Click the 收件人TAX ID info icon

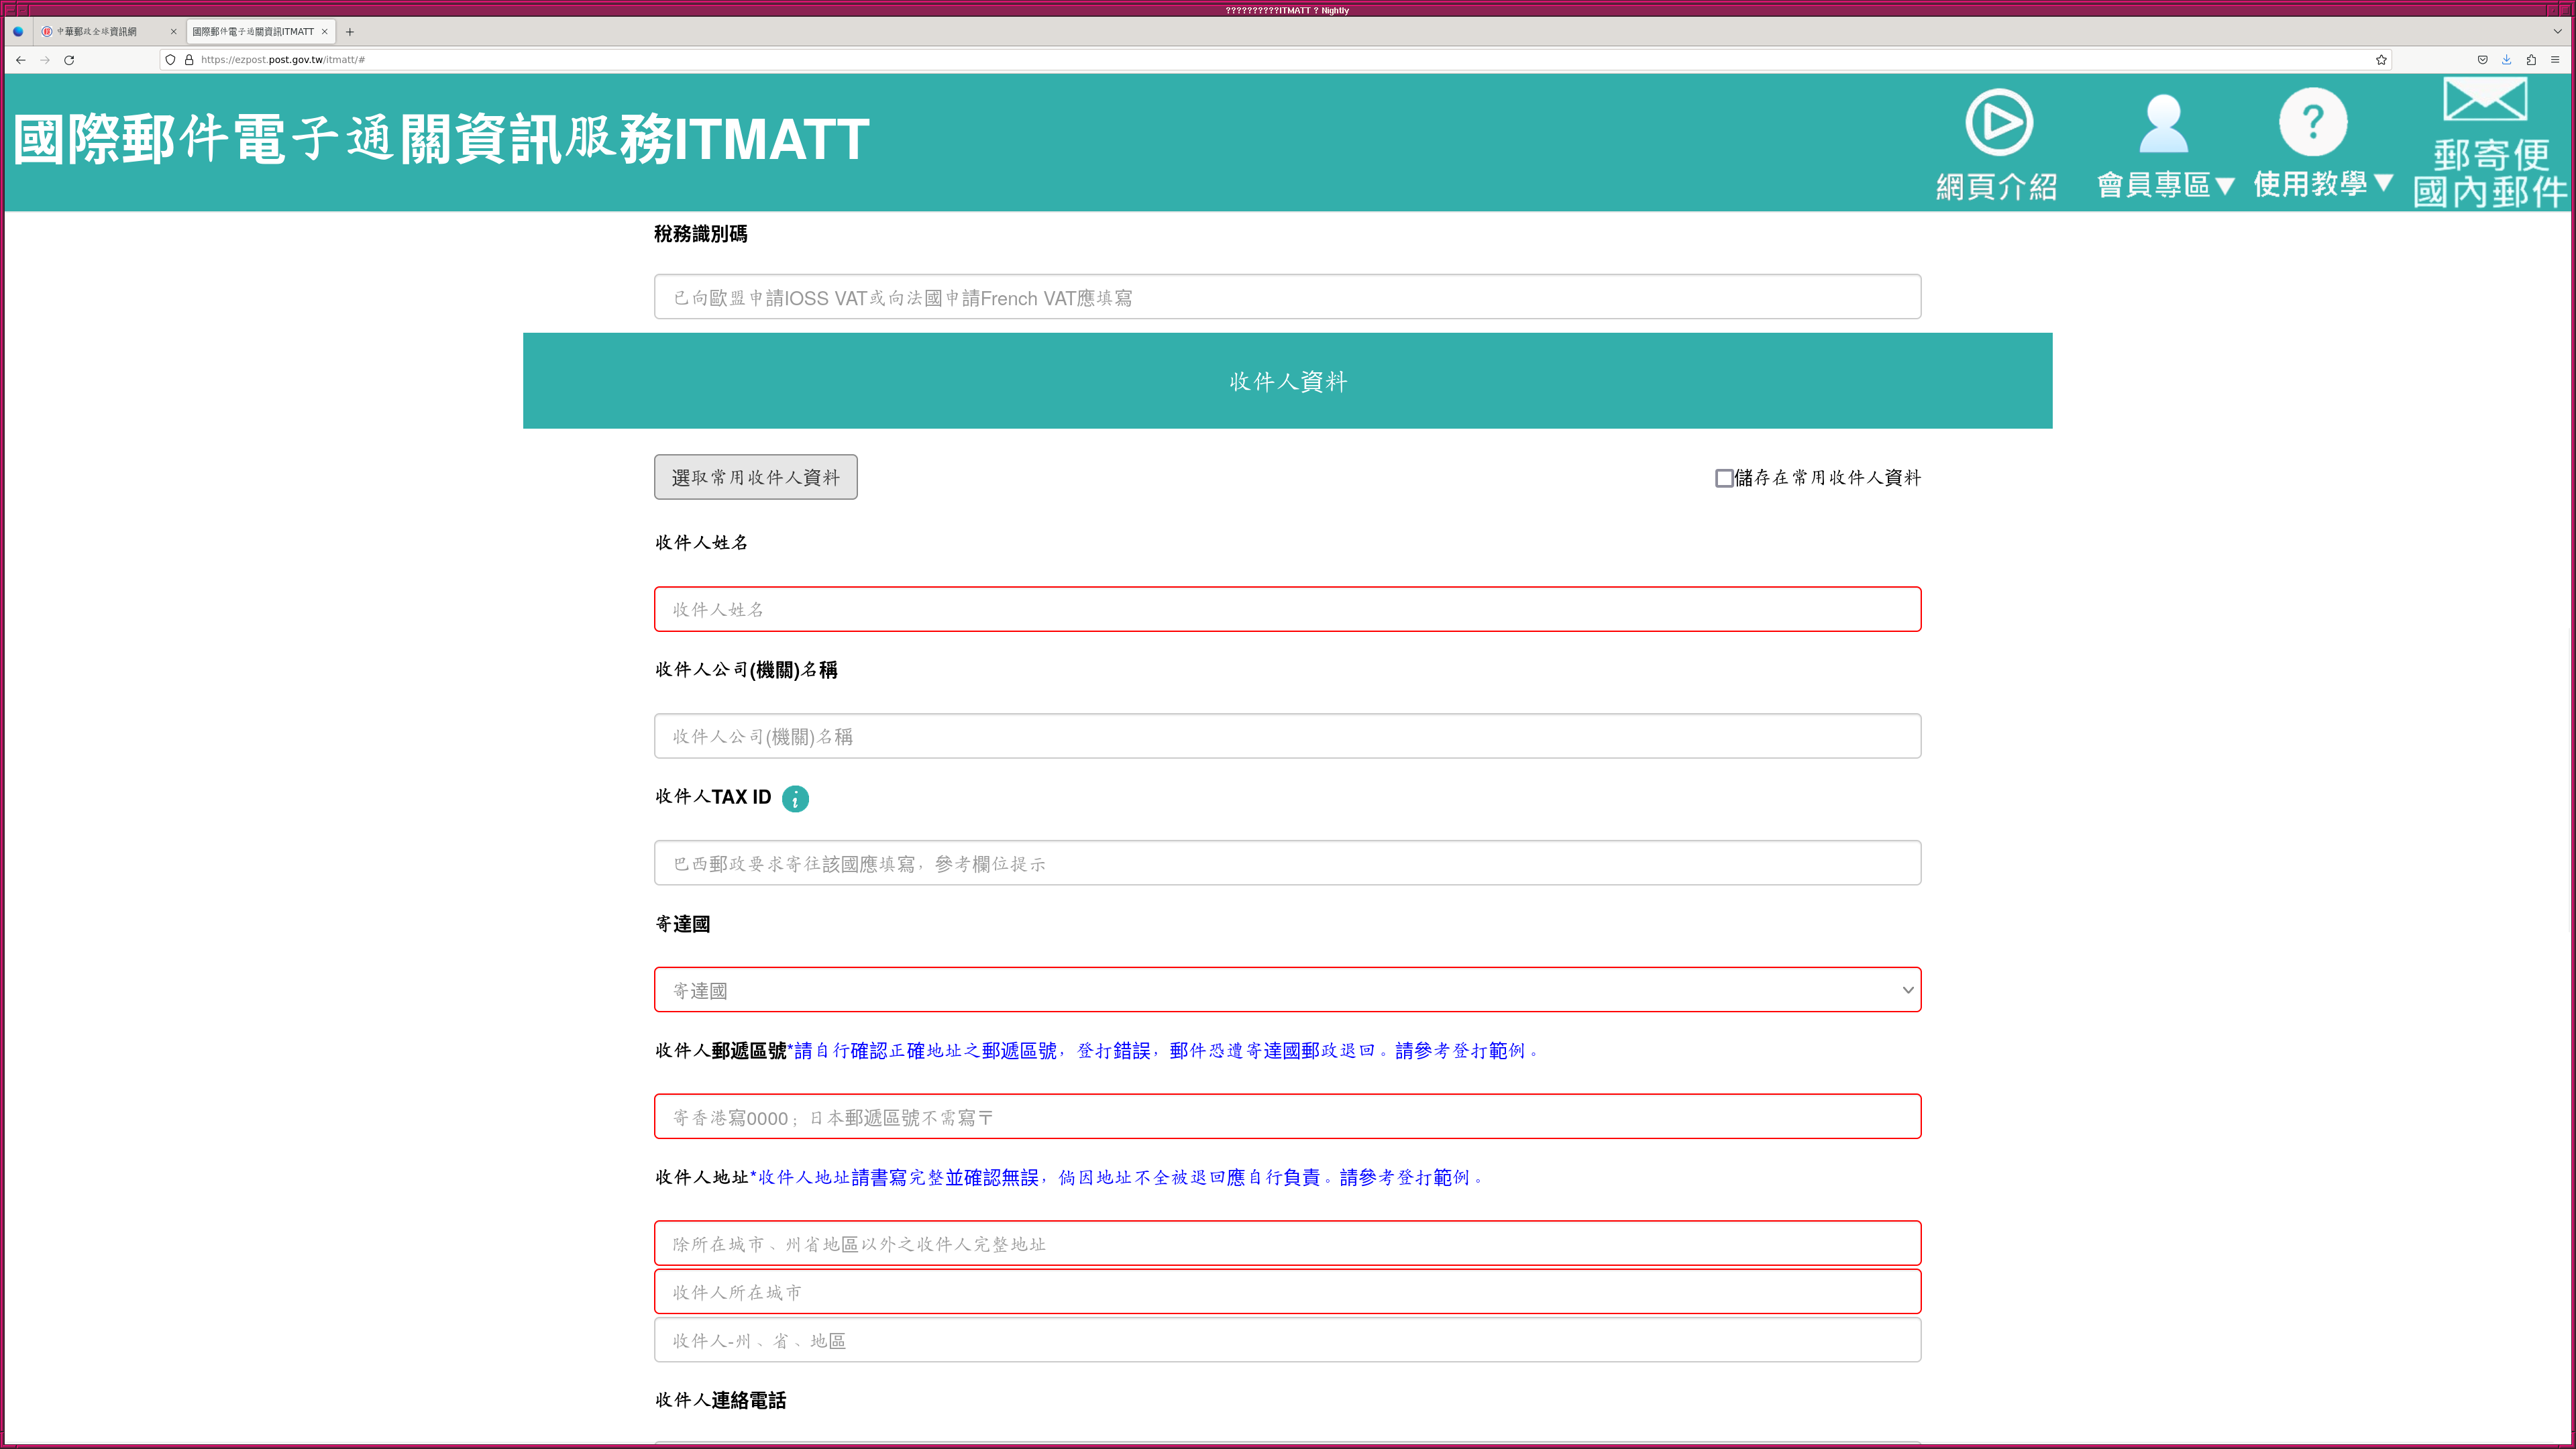click(x=795, y=798)
